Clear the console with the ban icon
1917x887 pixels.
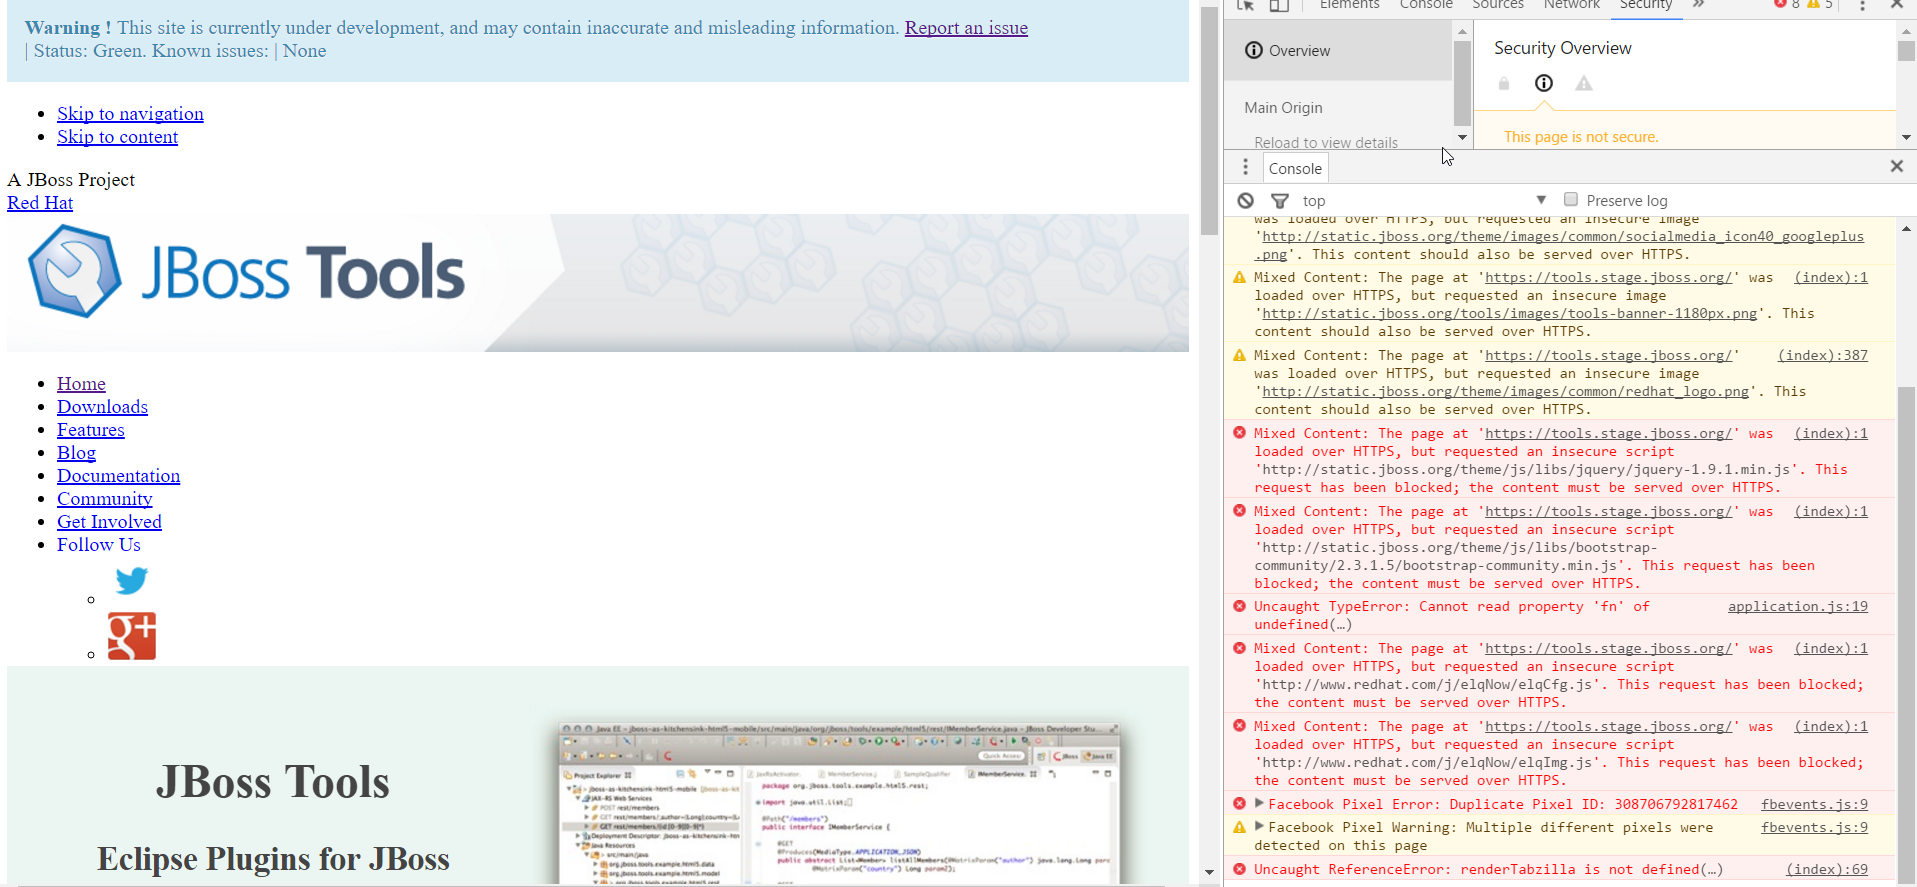click(1246, 201)
